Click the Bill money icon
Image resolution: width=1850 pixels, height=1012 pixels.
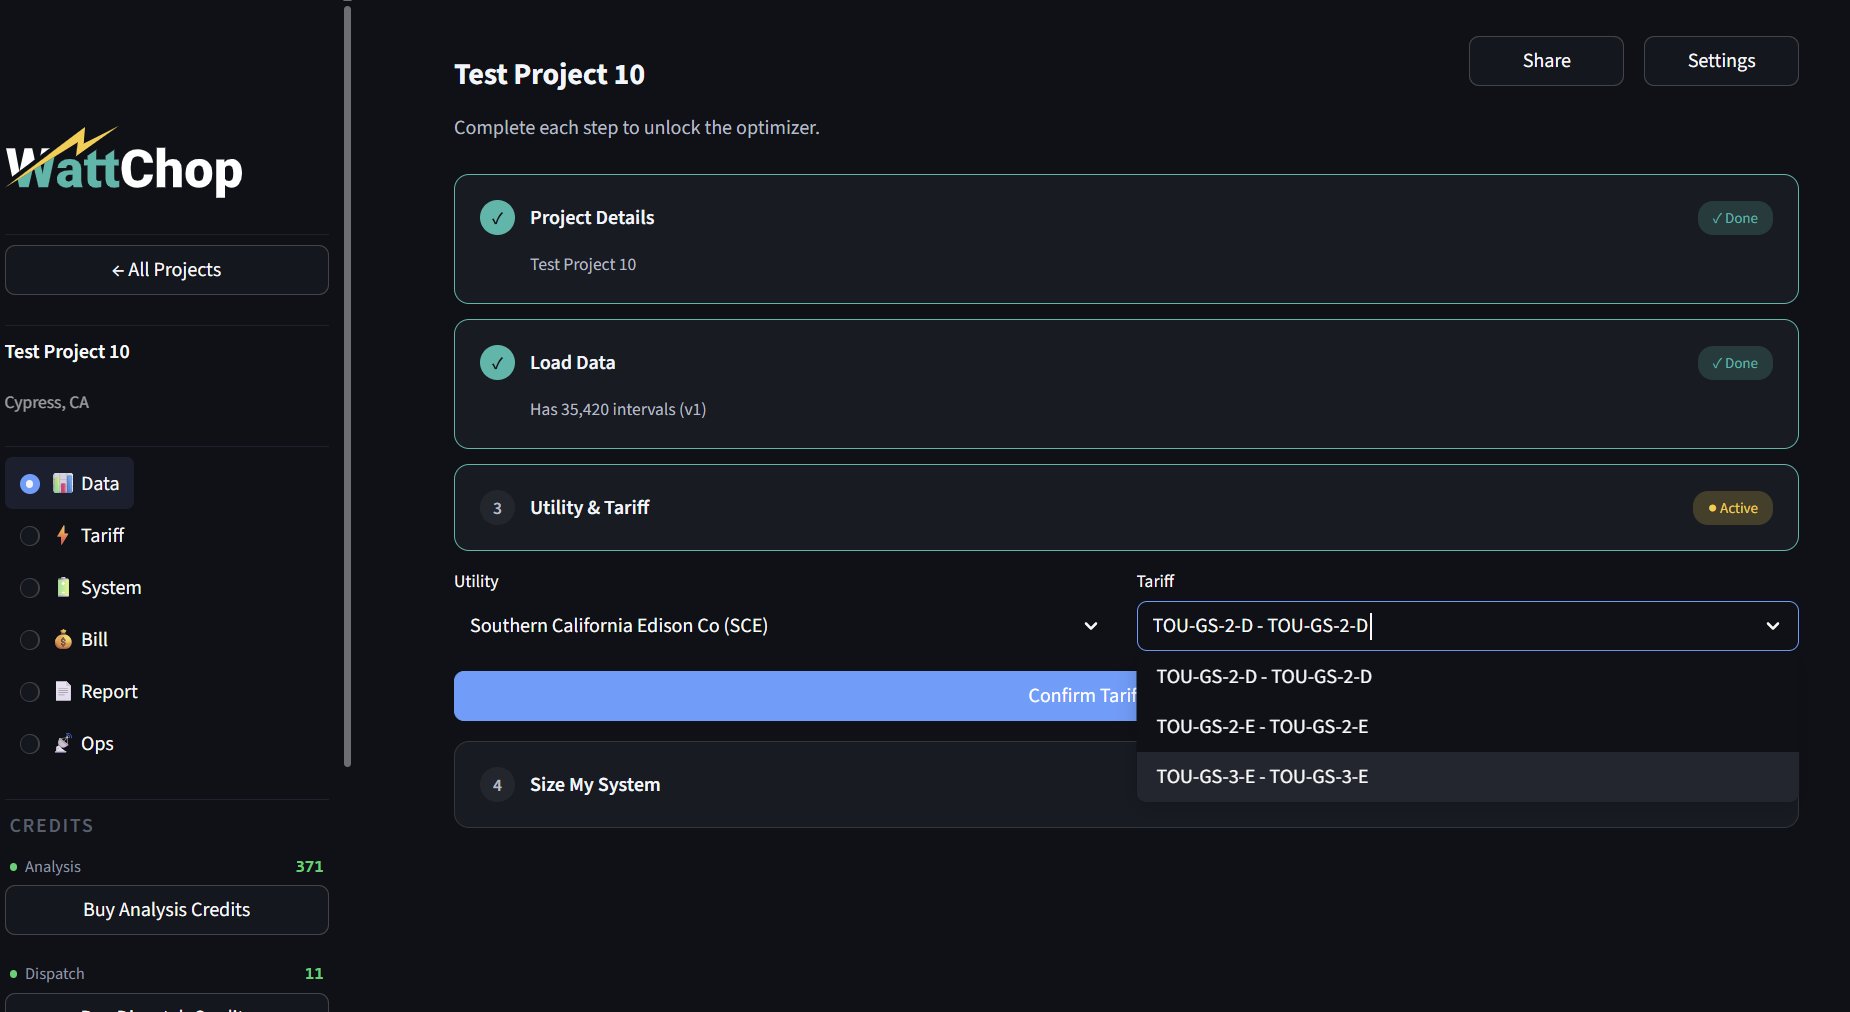point(60,639)
